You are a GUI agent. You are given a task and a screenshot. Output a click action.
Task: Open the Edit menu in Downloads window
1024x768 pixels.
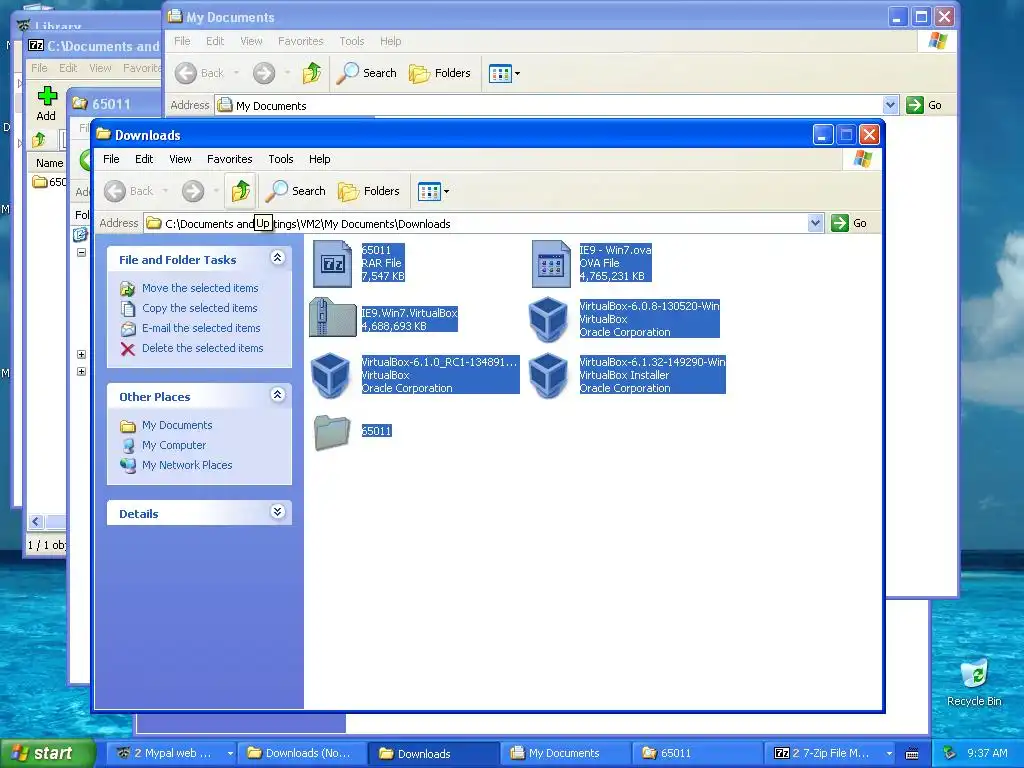click(x=144, y=159)
